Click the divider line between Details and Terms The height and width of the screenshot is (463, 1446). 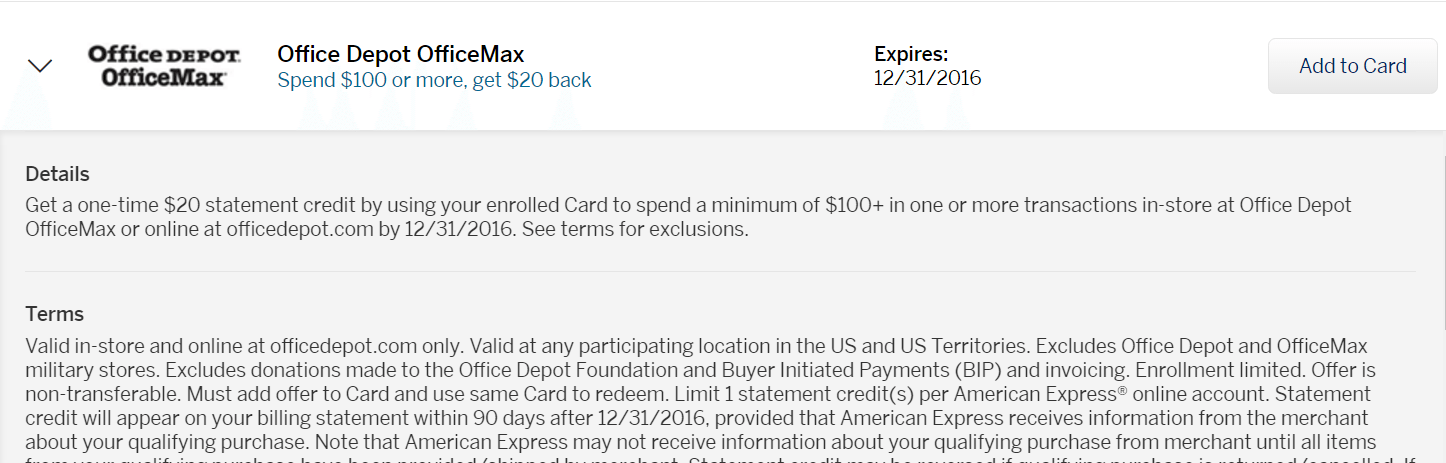coord(720,271)
